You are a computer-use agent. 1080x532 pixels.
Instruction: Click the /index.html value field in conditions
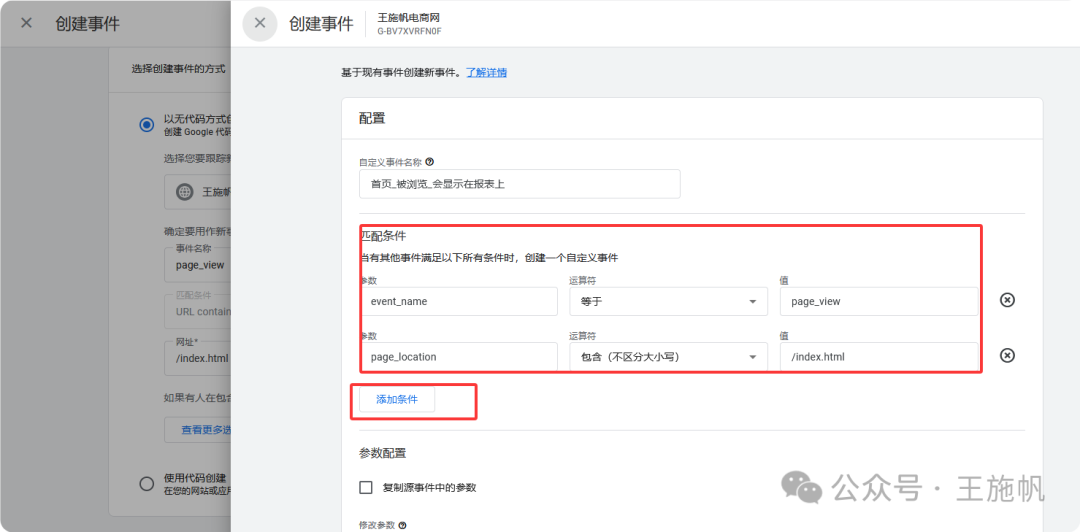(x=879, y=357)
